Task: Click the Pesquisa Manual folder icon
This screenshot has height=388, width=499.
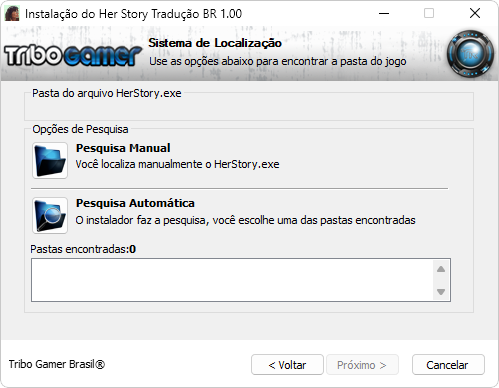Action: click(x=50, y=160)
